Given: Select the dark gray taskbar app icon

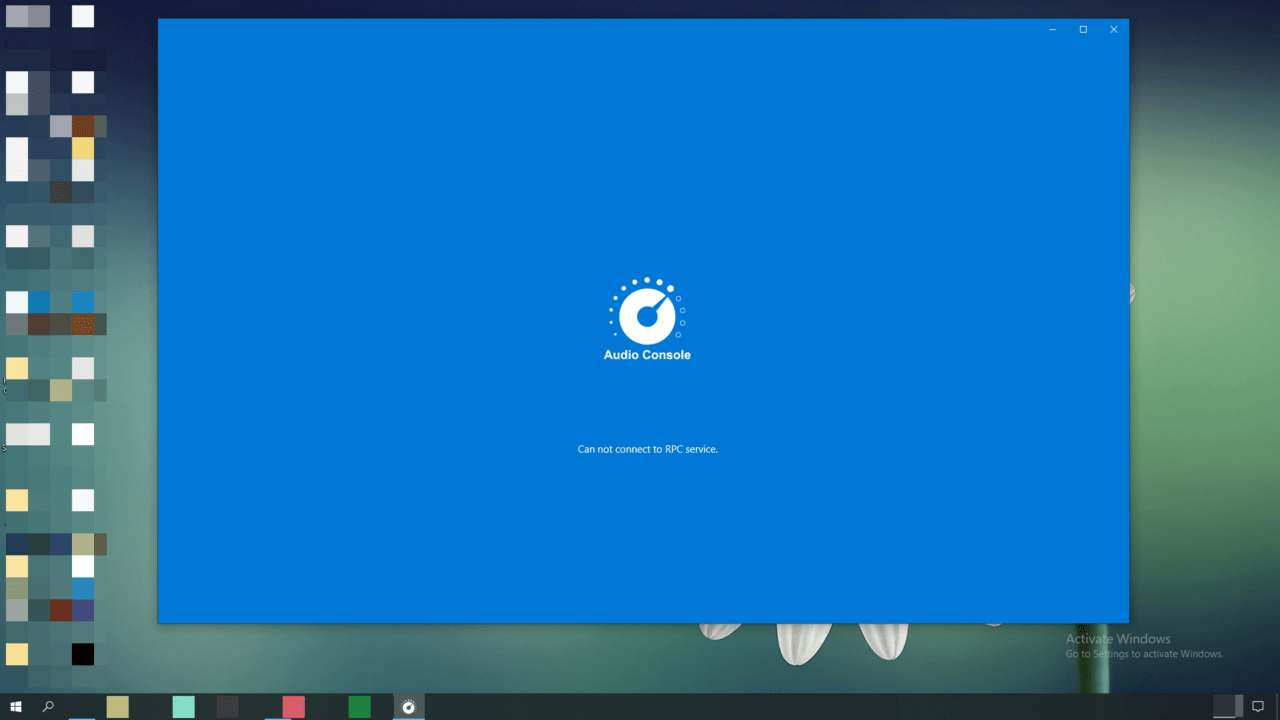Looking at the screenshot, I should [x=228, y=707].
